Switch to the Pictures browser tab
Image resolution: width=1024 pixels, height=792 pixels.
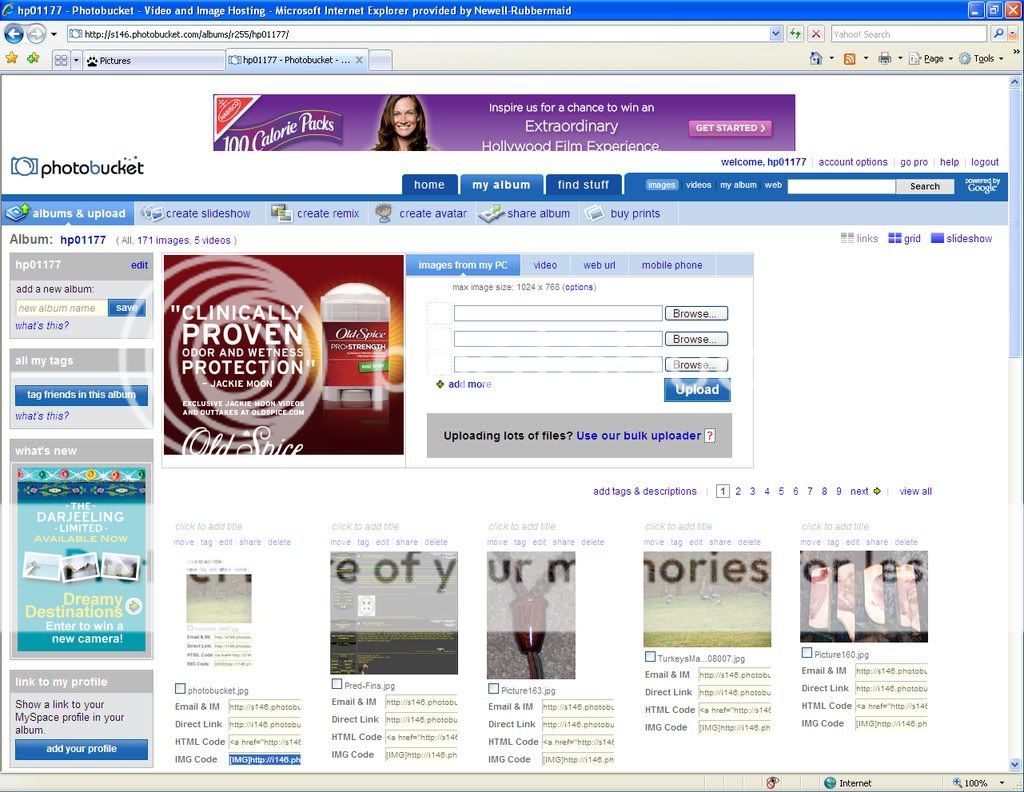coord(153,60)
